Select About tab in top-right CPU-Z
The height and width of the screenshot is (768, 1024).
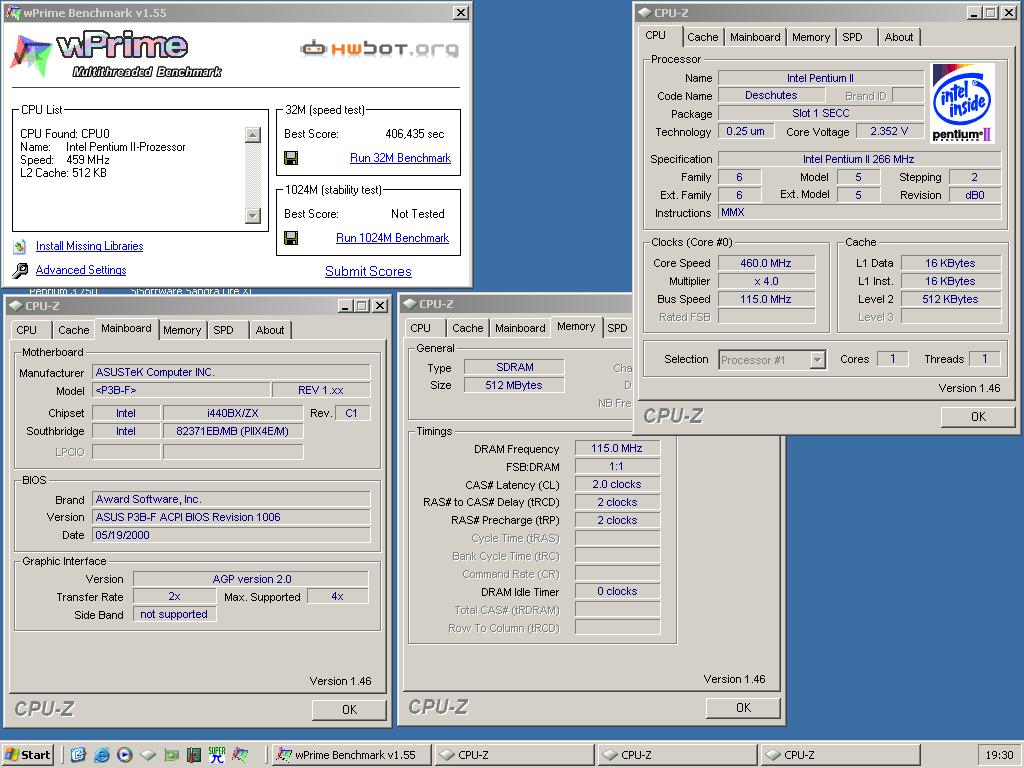899,37
